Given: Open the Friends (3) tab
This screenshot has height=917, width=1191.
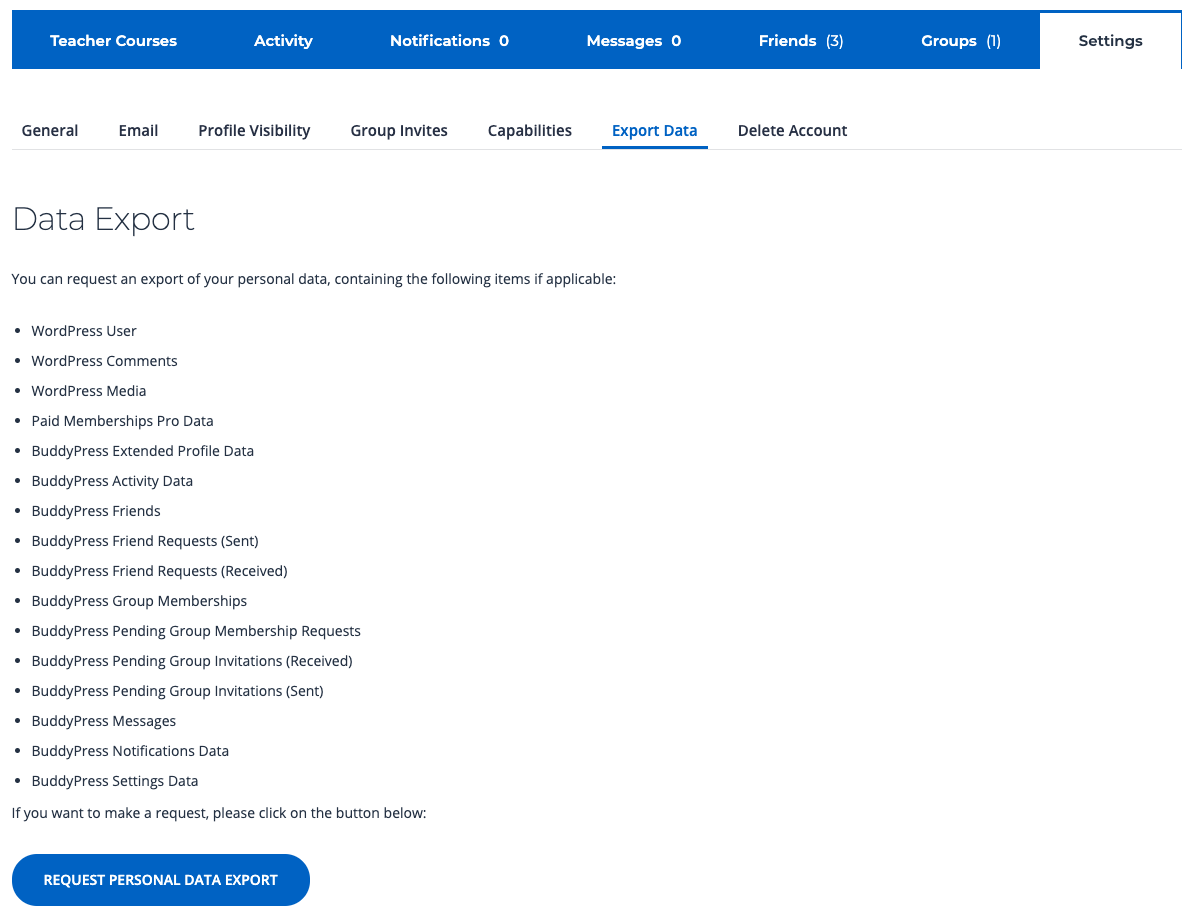Looking at the screenshot, I should pos(800,41).
